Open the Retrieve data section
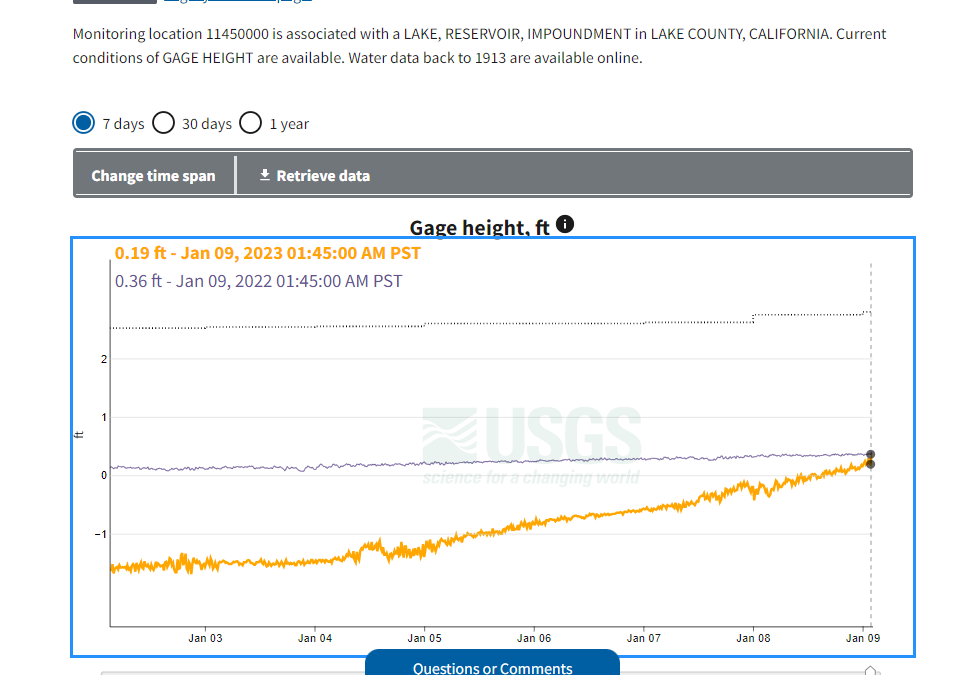Viewport: 959px width, 675px height. coord(314,176)
